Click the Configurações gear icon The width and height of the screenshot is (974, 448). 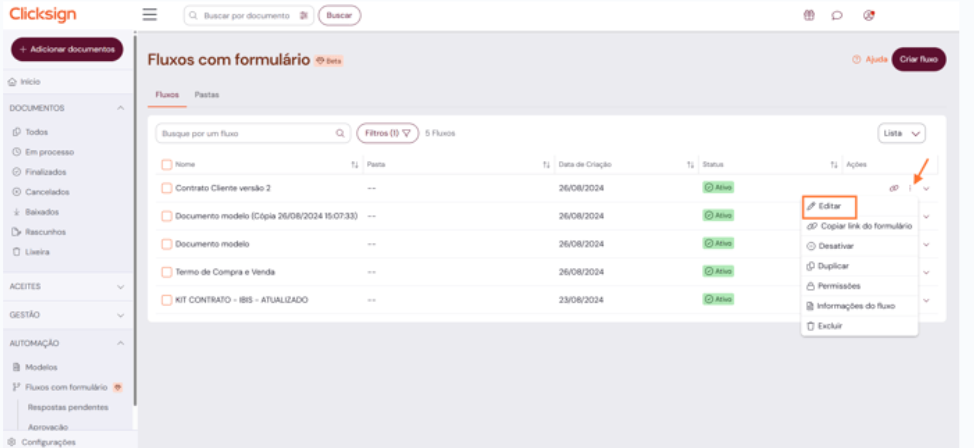tap(12, 441)
